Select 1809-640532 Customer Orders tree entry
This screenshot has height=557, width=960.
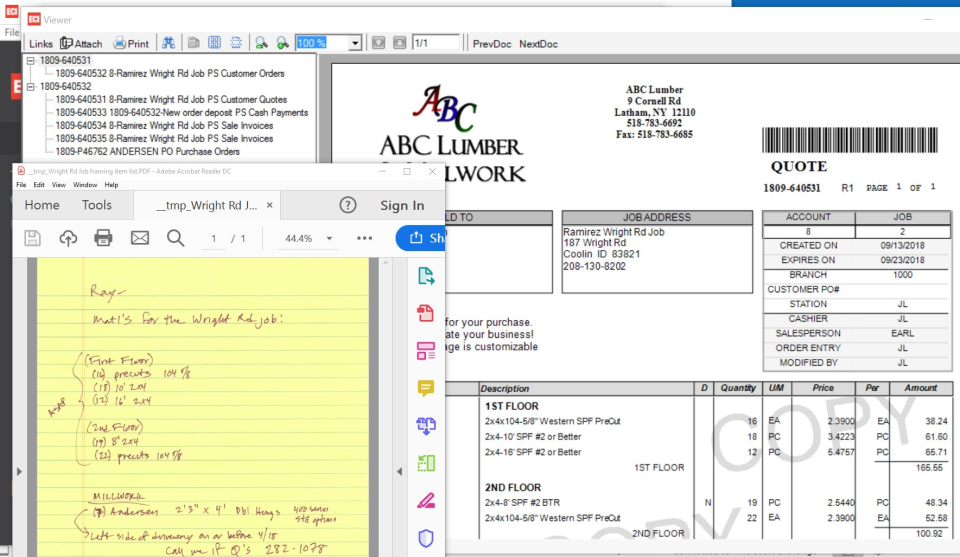coord(170,73)
